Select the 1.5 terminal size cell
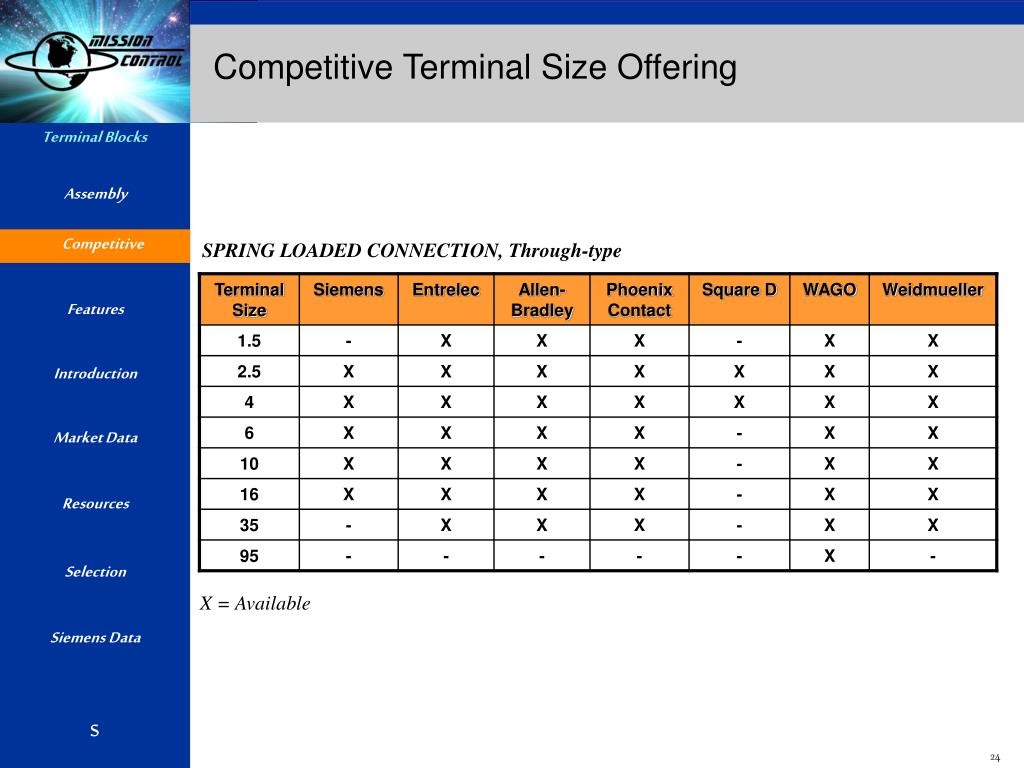 point(249,341)
